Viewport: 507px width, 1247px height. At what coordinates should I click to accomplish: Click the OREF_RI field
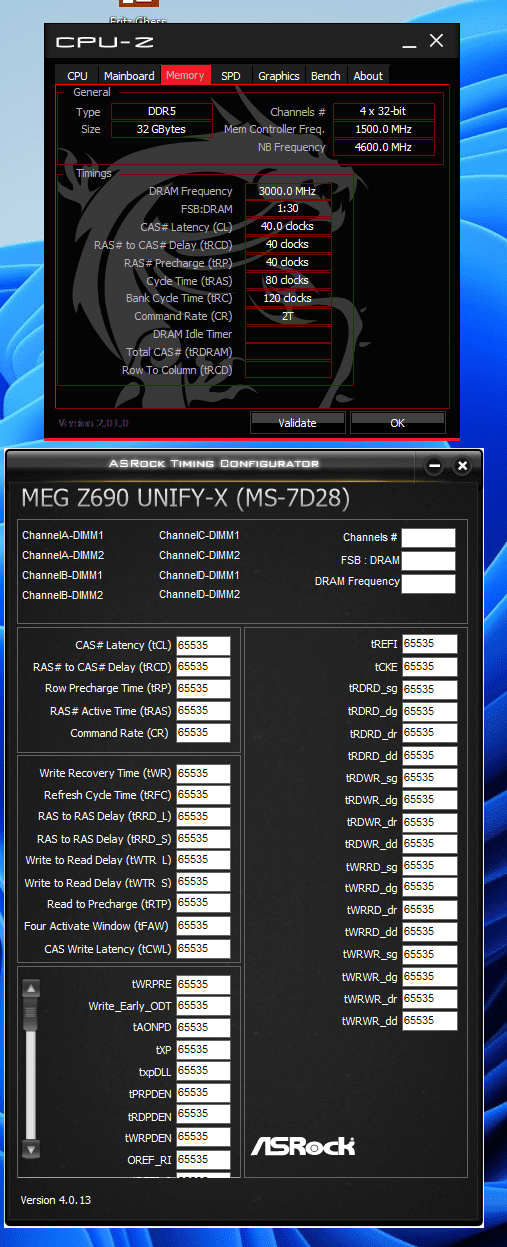click(x=203, y=1160)
